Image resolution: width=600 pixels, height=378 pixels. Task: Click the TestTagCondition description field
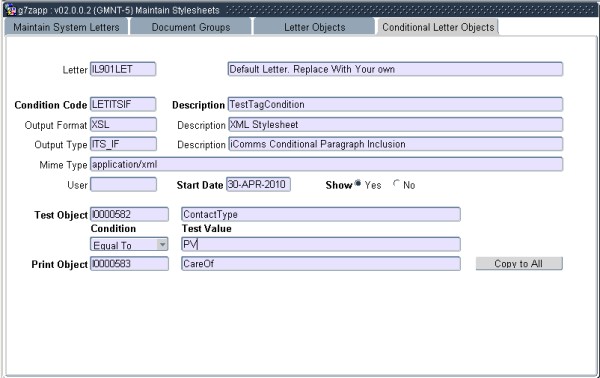coord(395,104)
